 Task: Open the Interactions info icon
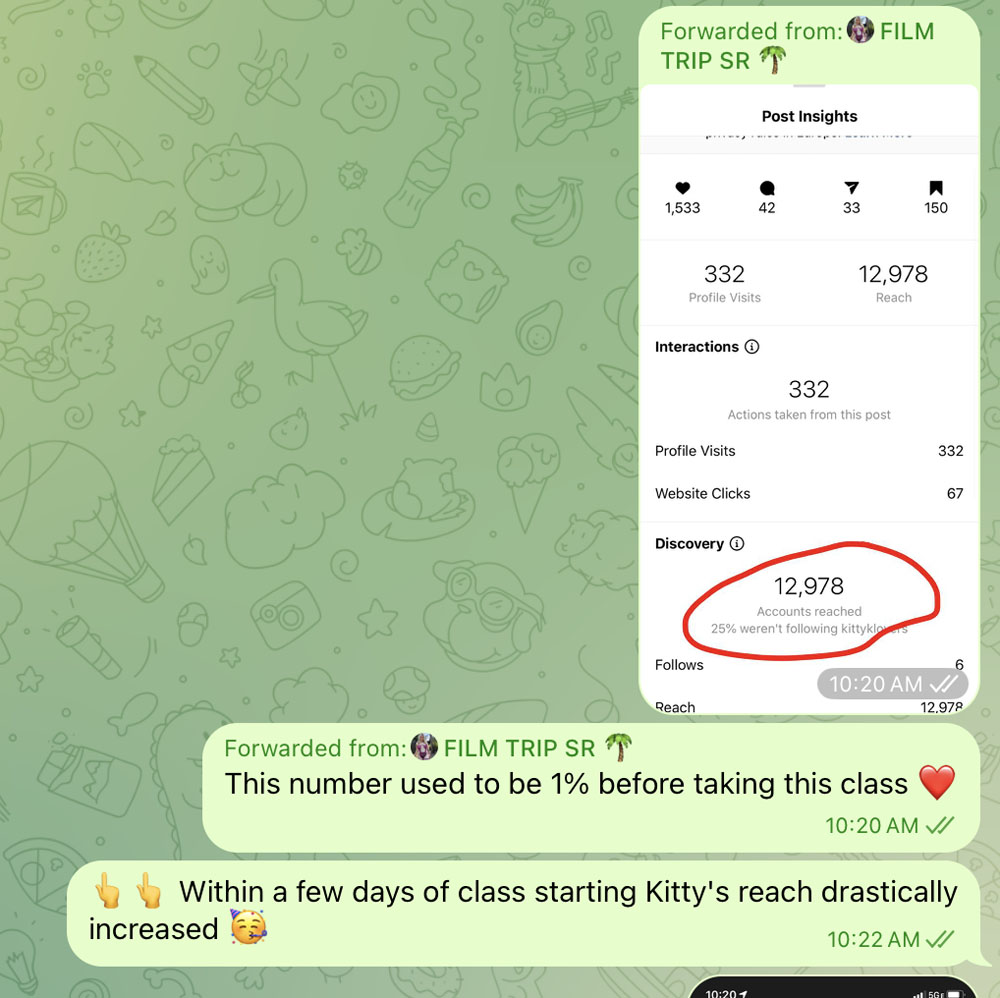click(x=752, y=346)
